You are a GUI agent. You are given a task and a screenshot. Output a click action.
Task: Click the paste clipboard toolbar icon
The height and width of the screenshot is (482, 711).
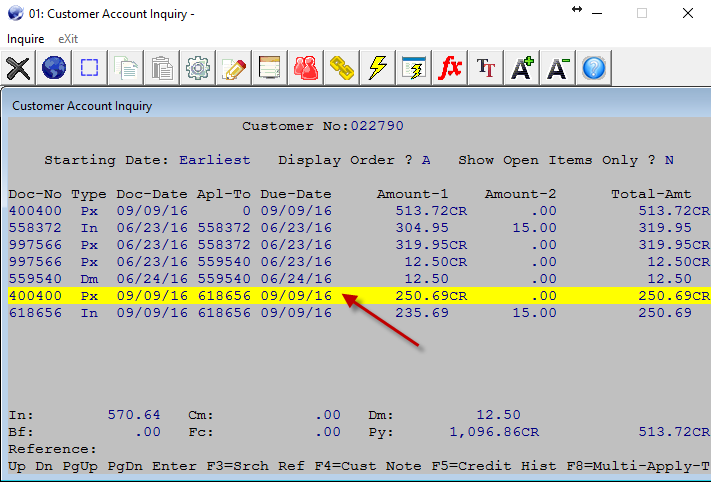(x=161, y=68)
